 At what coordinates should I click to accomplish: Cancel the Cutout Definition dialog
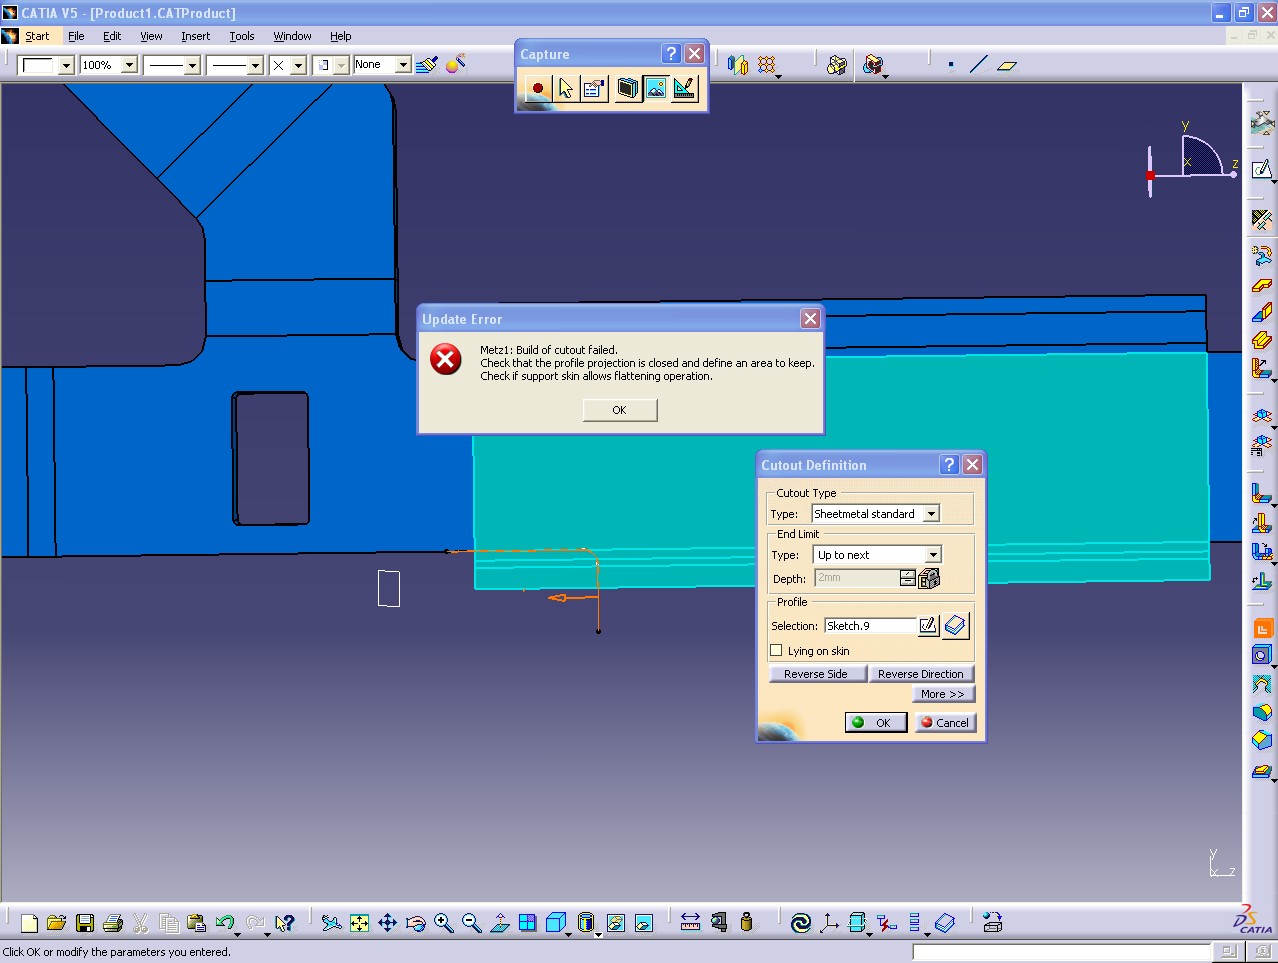pos(944,723)
